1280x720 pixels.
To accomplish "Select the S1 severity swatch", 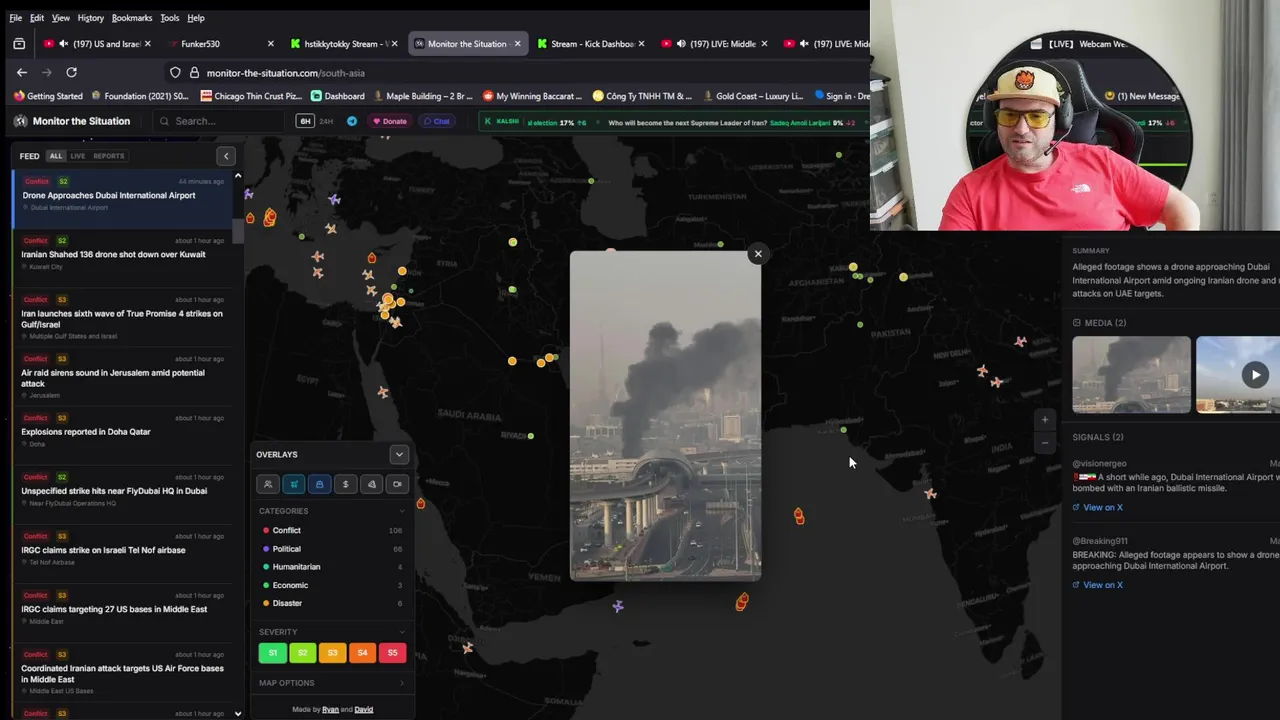I will click(x=273, y=653).
